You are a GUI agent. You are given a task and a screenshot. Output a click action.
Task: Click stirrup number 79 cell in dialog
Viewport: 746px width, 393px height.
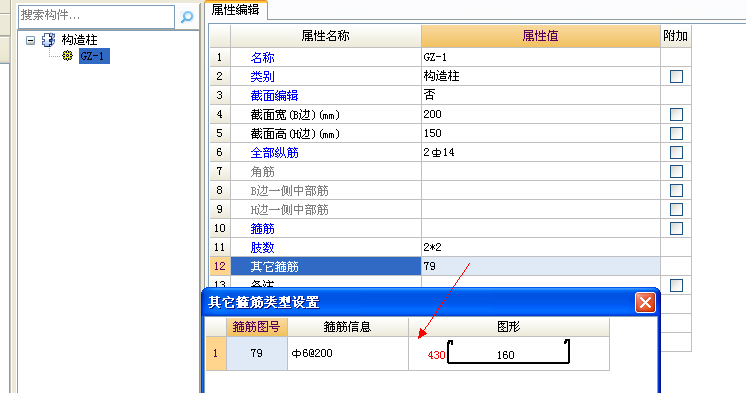pos(256,354)
